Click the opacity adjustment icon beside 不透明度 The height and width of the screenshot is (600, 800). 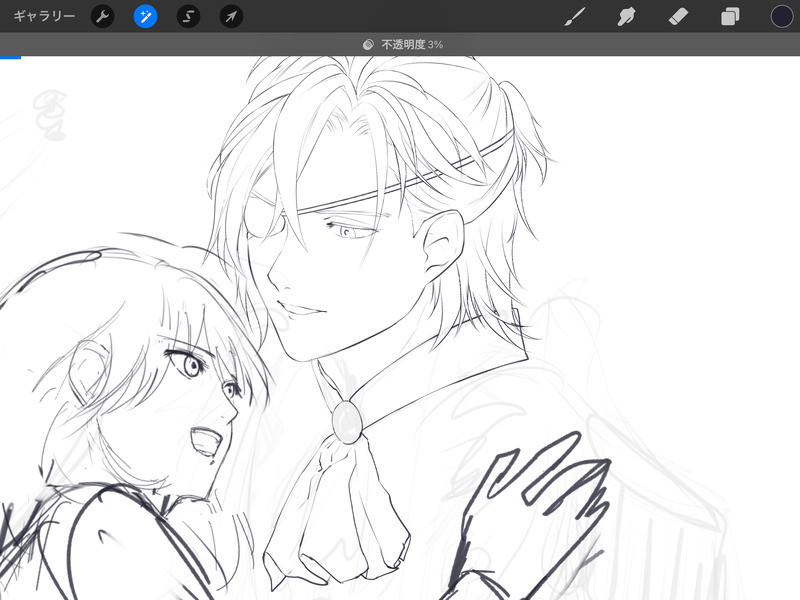368,45
